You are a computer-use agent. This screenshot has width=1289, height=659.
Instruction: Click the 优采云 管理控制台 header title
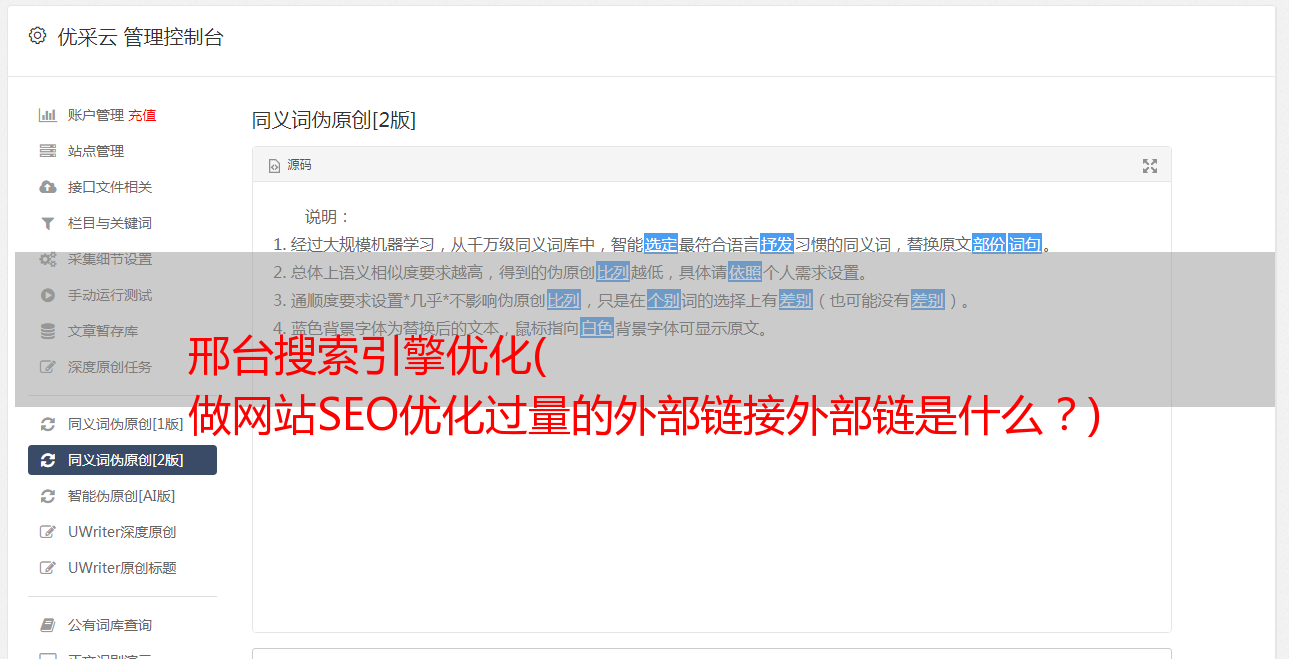click(x=140, y=37)
